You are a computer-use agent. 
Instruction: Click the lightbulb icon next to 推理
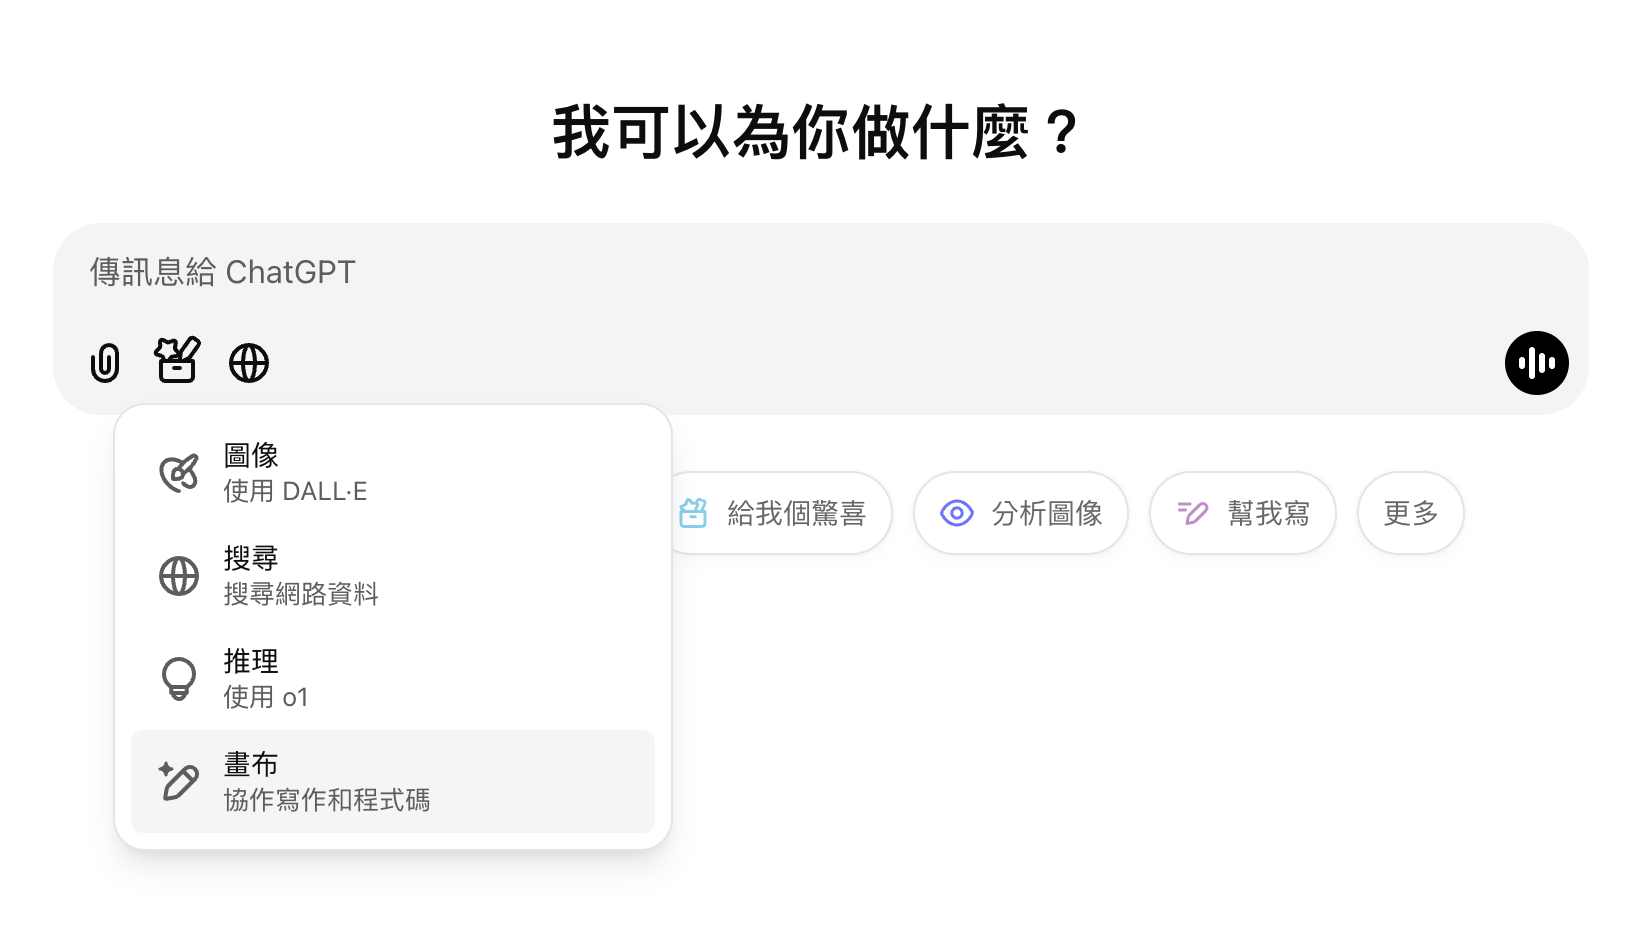point(178,676)
